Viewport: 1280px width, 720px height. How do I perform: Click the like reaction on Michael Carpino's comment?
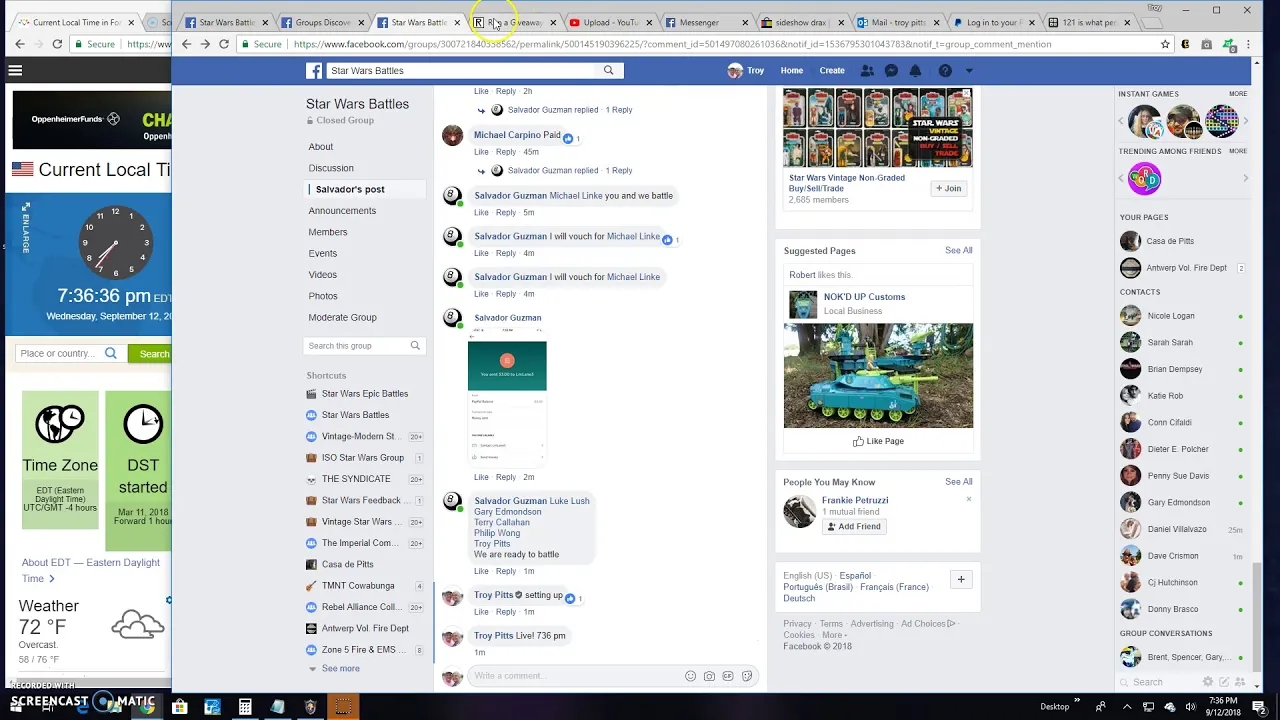[568, 138]
